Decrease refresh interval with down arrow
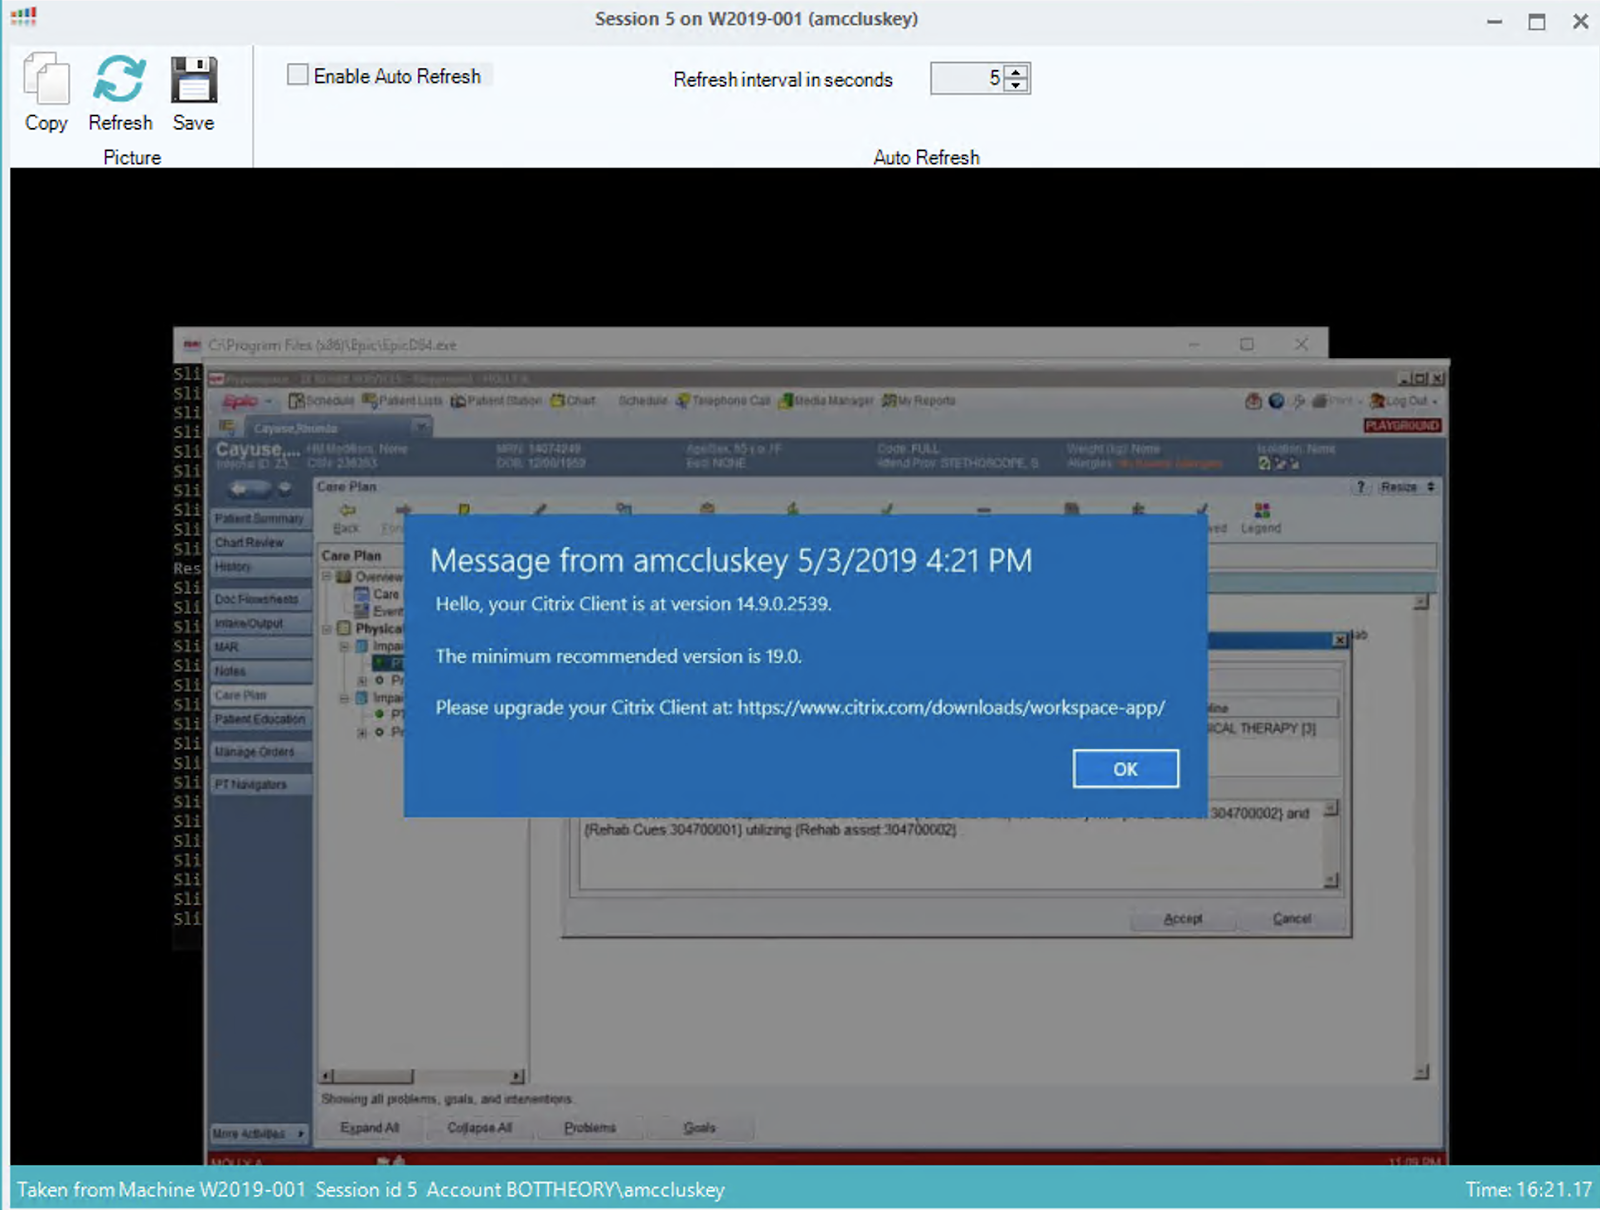This screenshot has width=1600, height=1210. click(x=1016, y=85)
